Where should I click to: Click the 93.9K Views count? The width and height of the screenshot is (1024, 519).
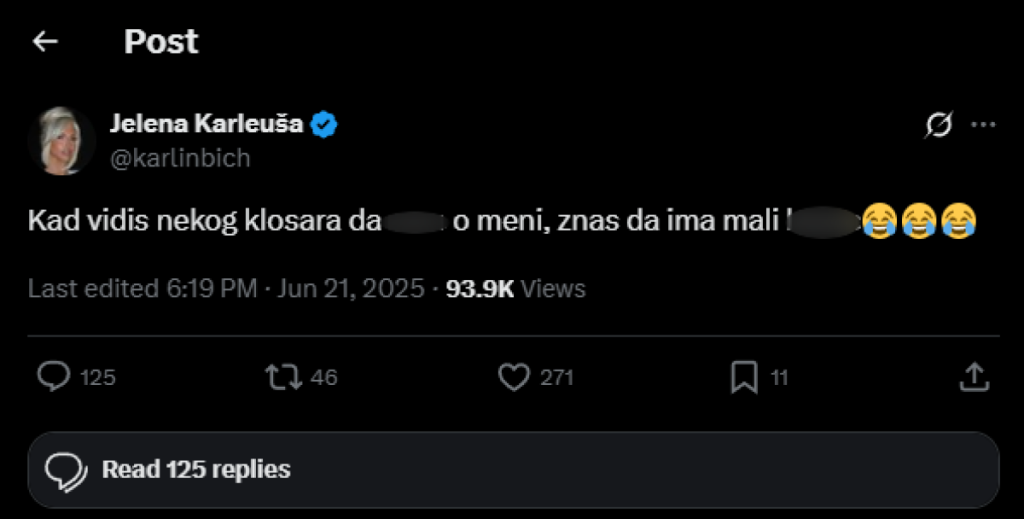(x=515, y=289)
